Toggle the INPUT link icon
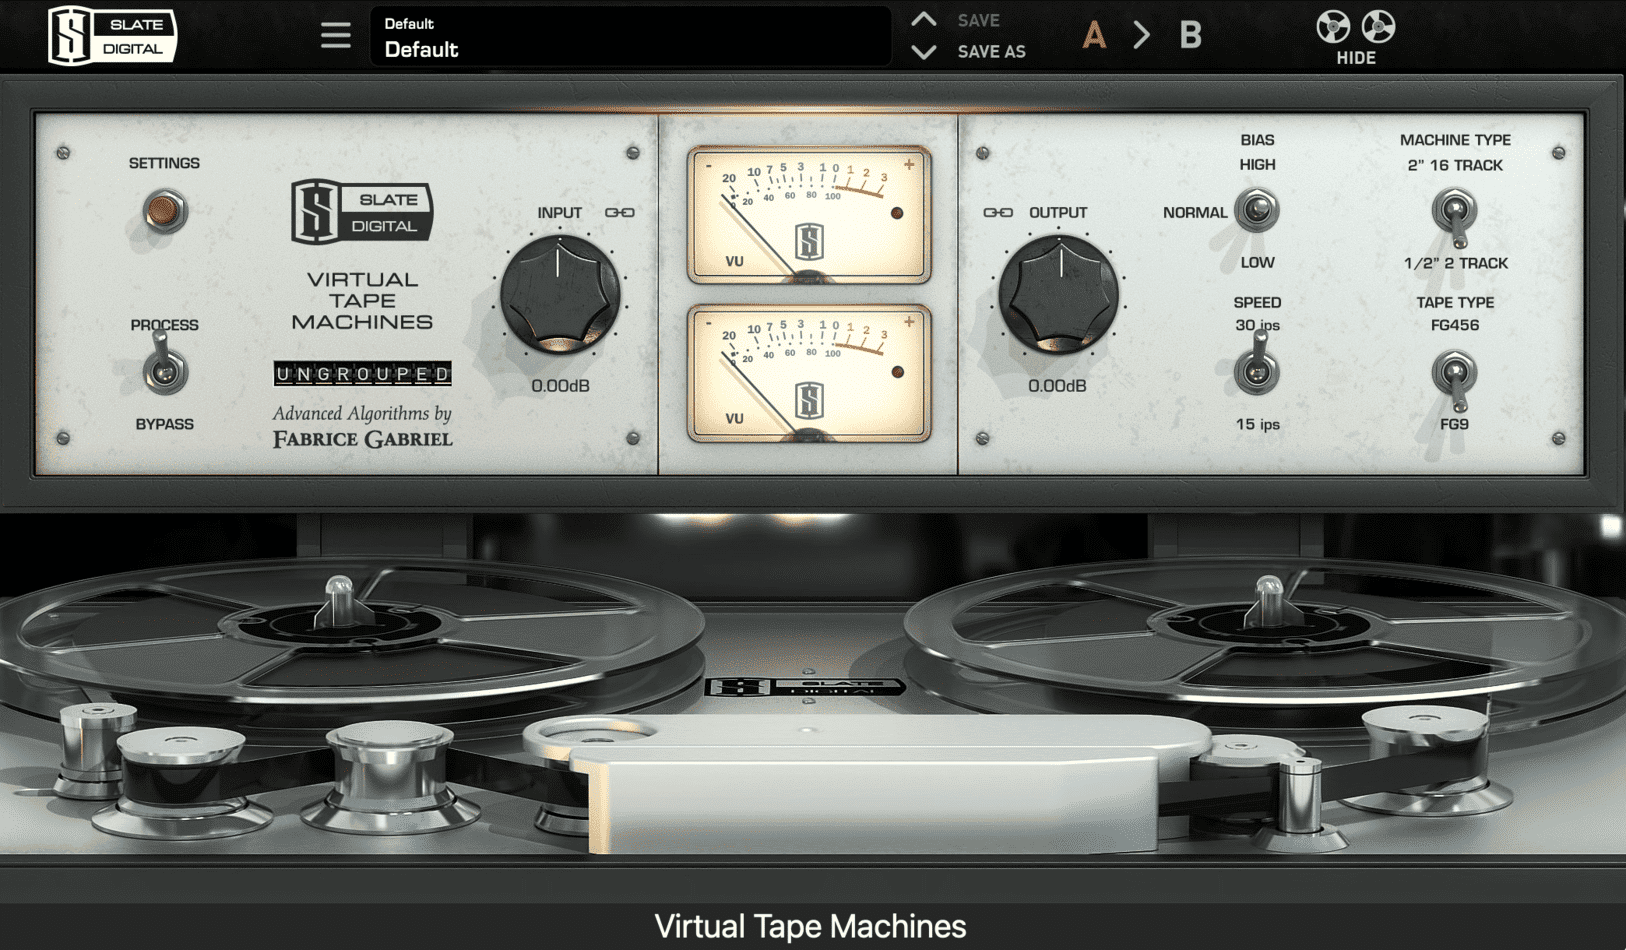Image resolution: width=1626 pixels, height=950 pixels. [619, 212]
